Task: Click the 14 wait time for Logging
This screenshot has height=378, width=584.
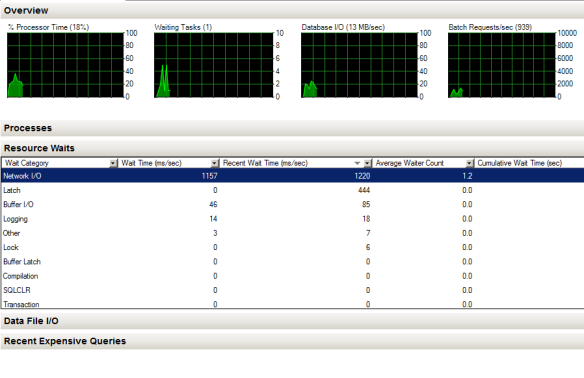Action: (x=213, y=219)
